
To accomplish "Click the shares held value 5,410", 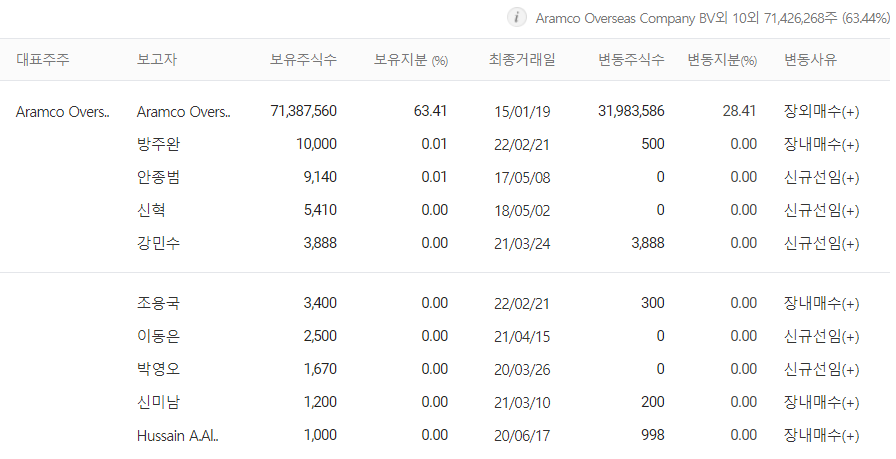I will pos(320,210).
